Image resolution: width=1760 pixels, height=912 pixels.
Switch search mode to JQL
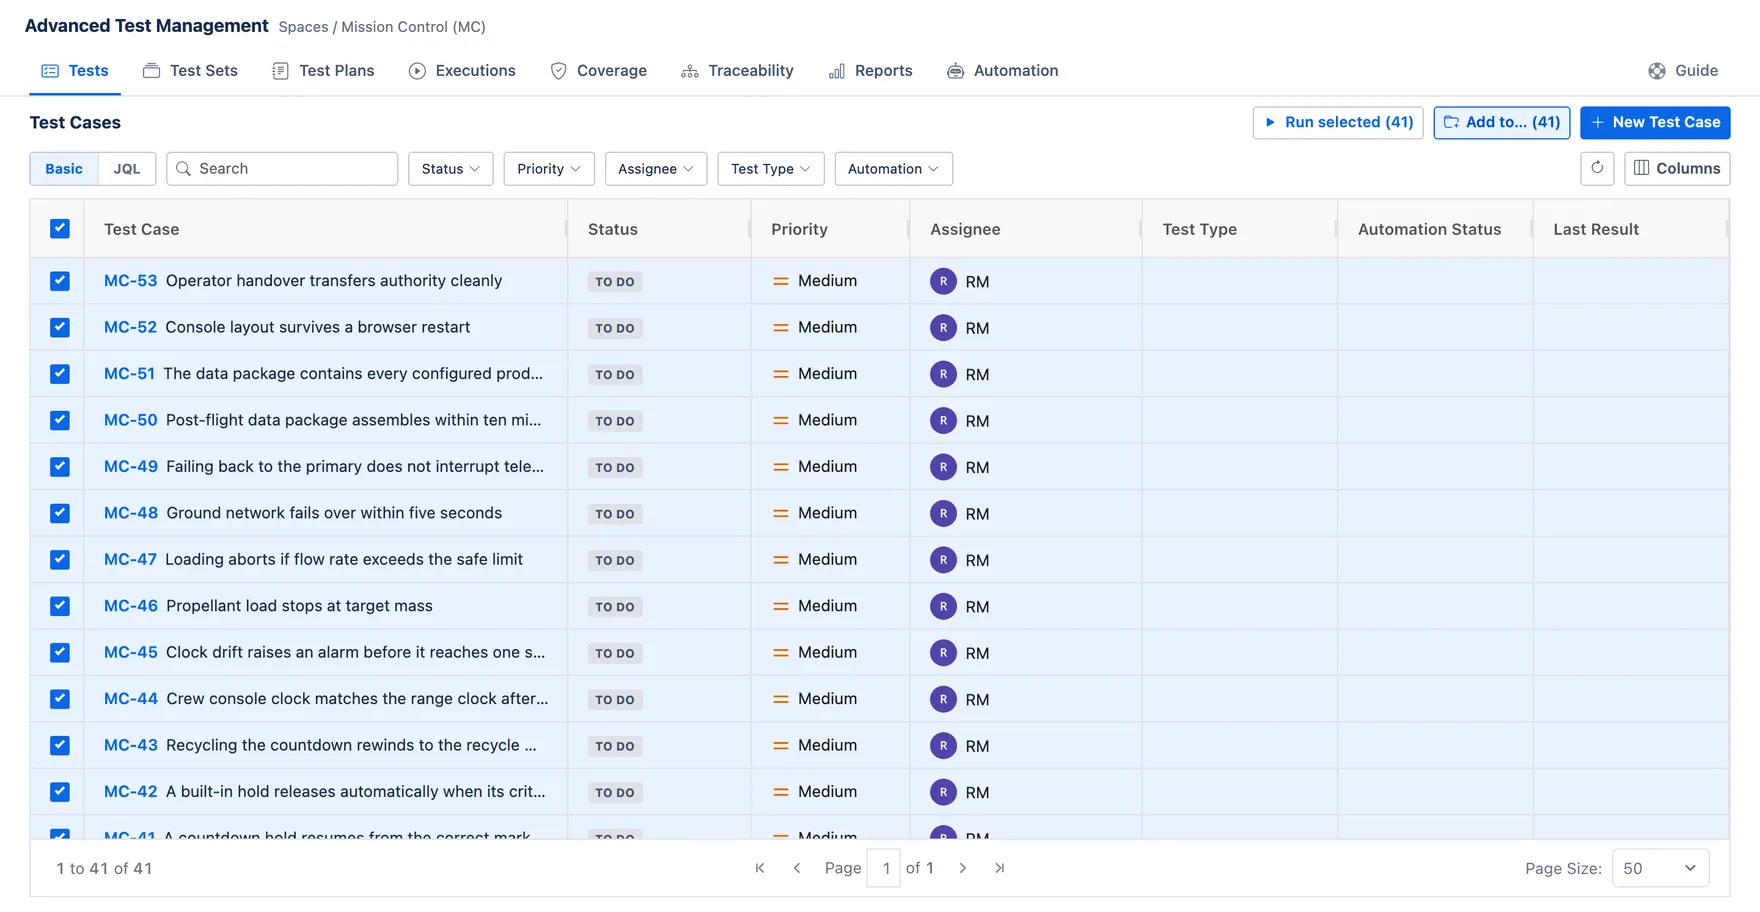click(x=127, y=169)
